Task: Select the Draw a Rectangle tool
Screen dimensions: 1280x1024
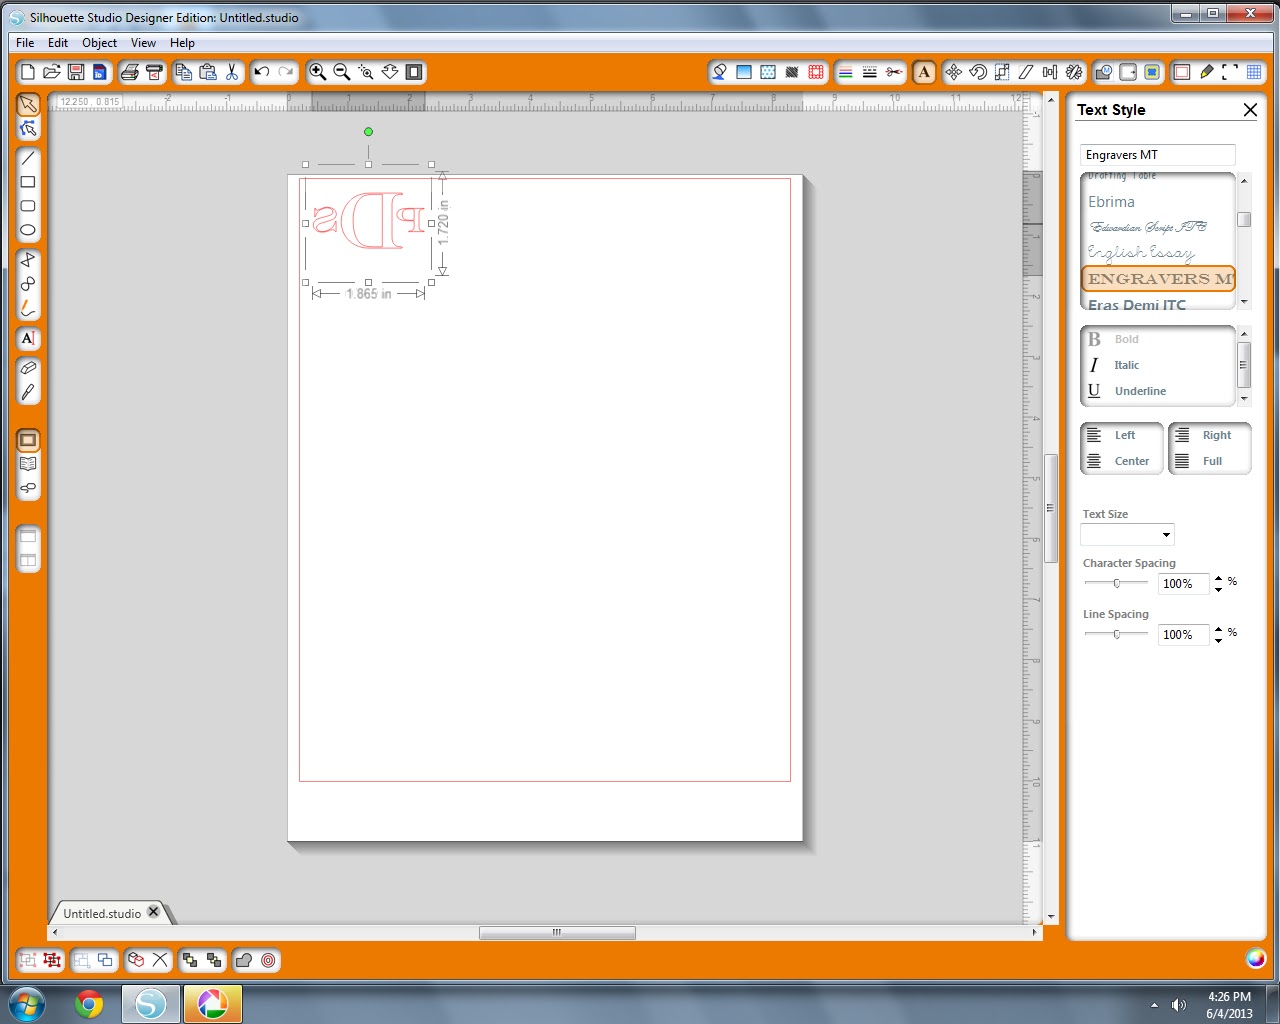Action: pyautogui.click(x=28, y=182)
